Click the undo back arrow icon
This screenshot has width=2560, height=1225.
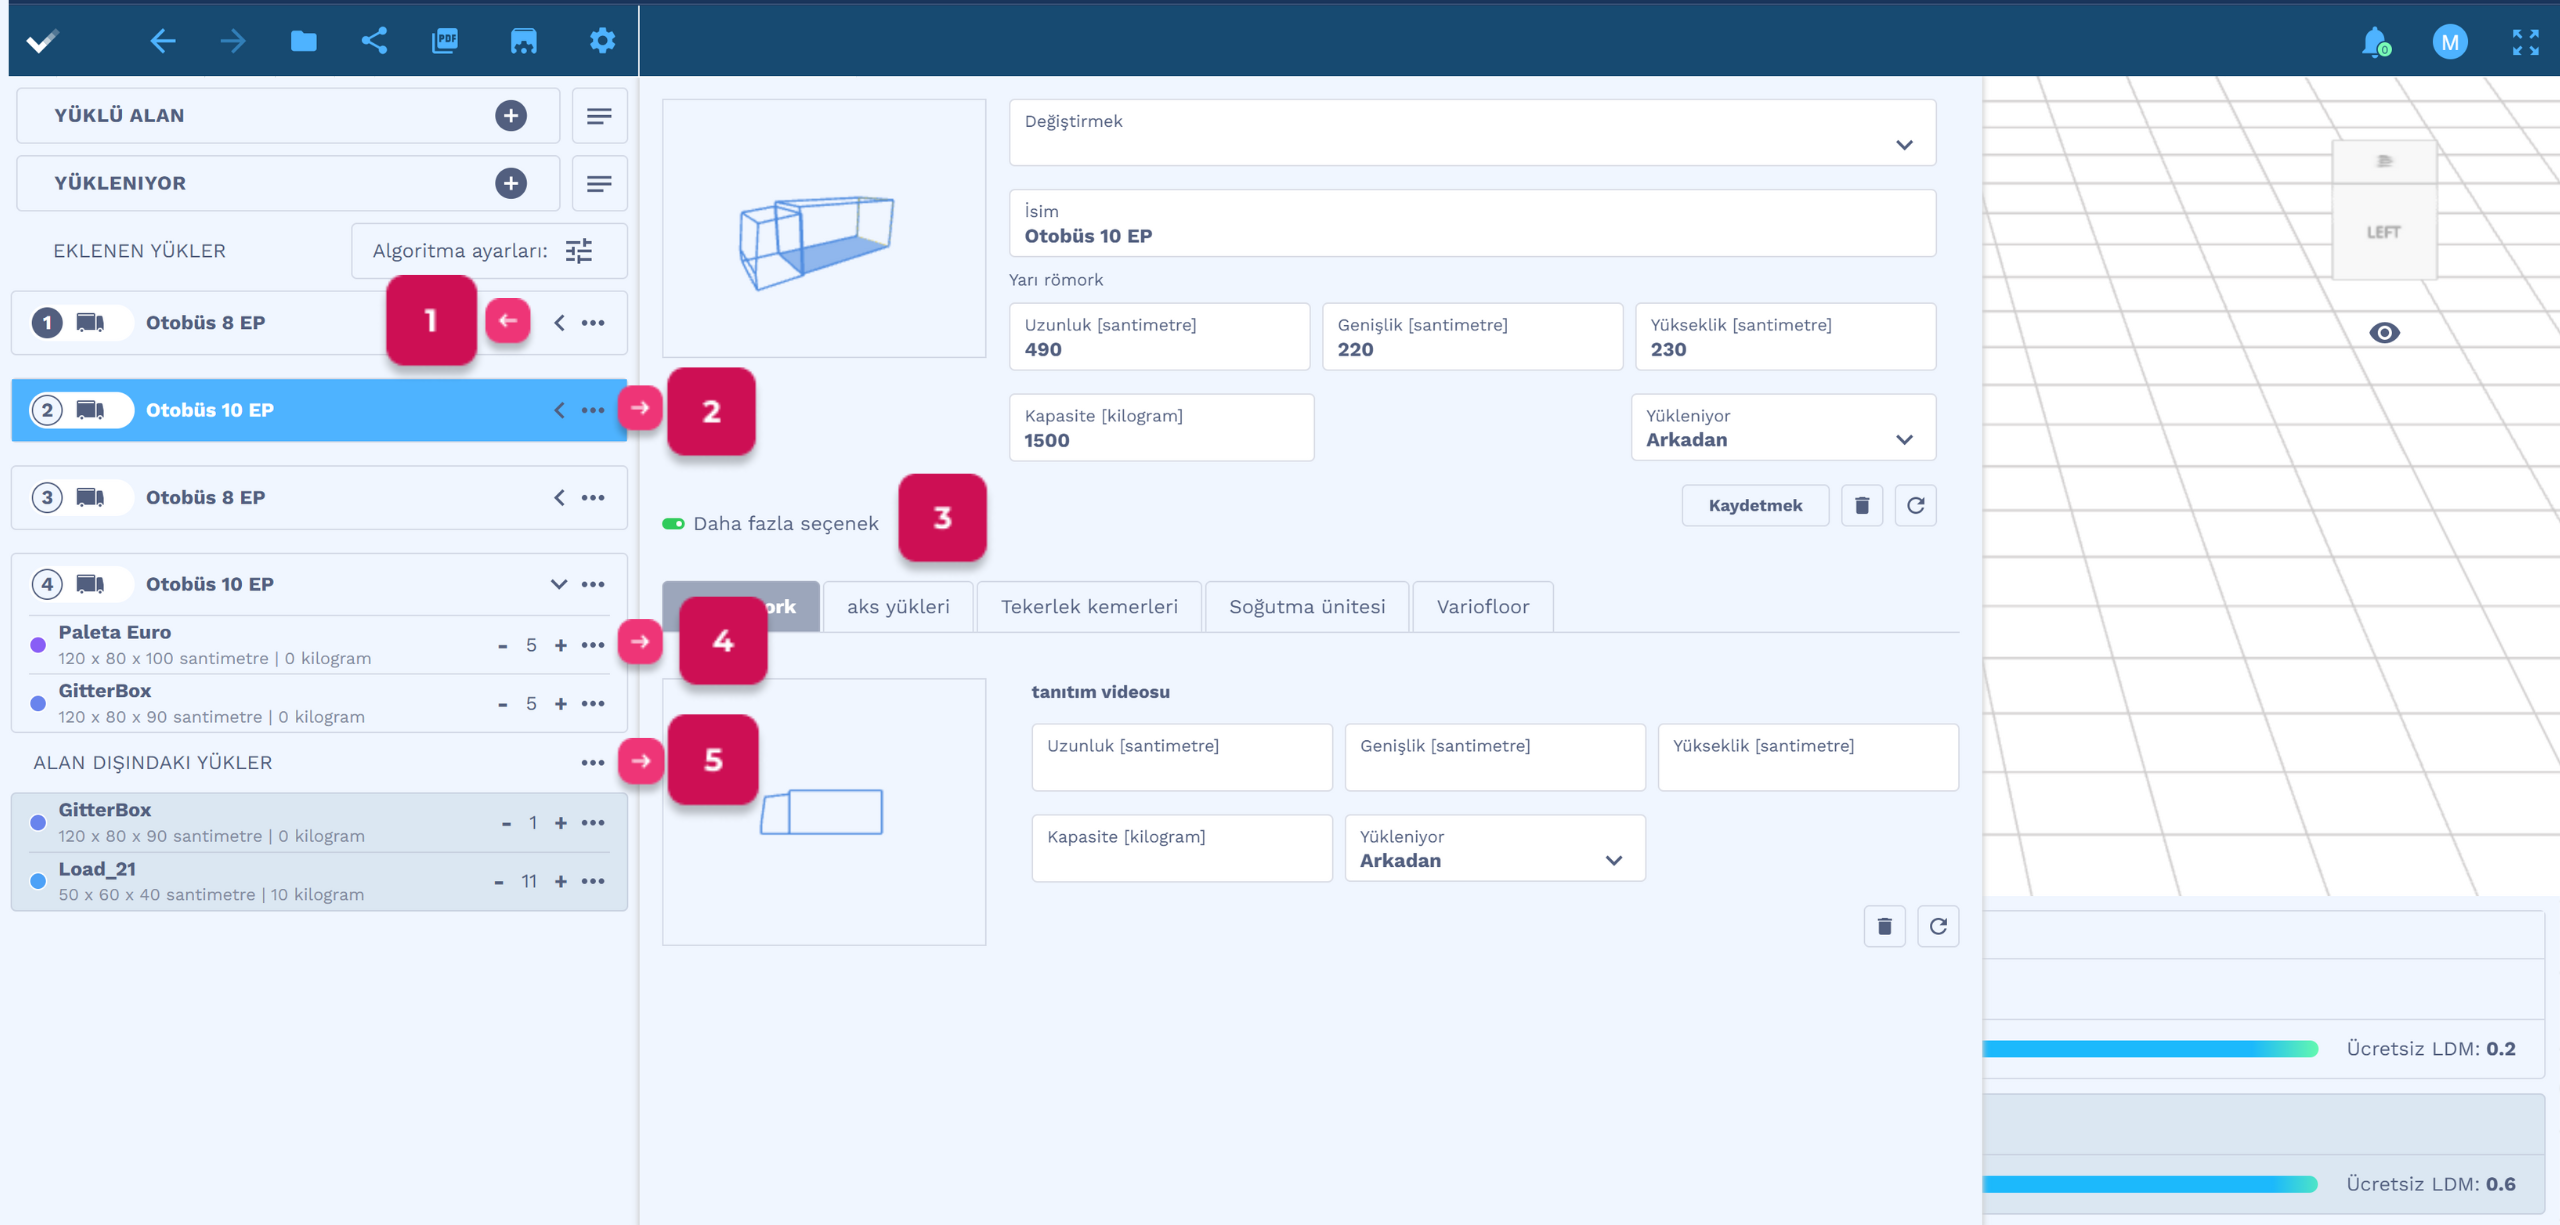[162, 41]
